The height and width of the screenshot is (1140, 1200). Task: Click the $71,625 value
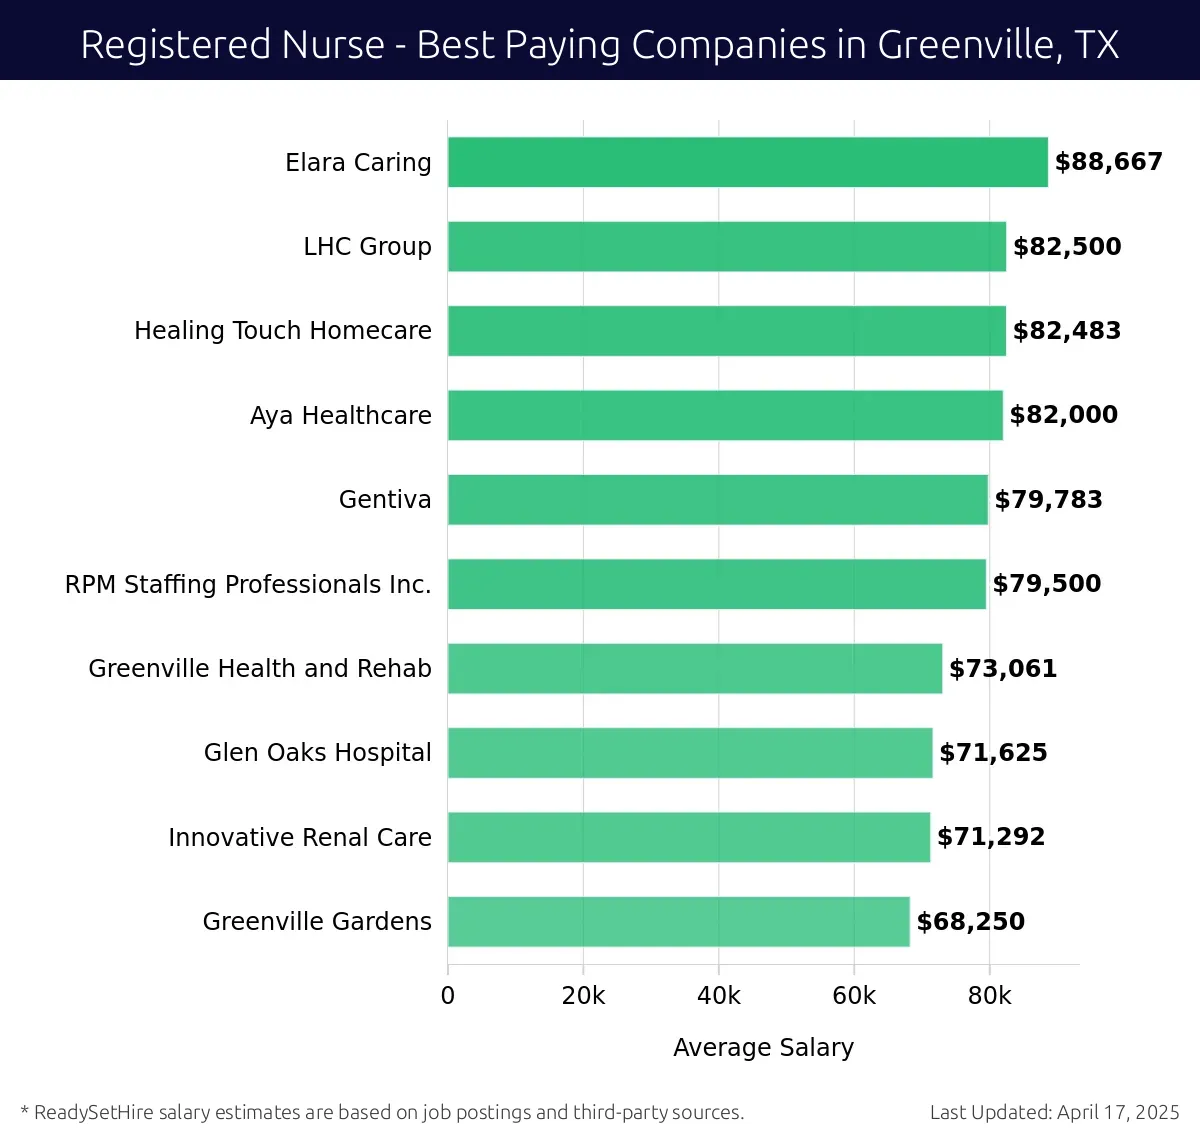pyautogui.click(x=994, y=753)
